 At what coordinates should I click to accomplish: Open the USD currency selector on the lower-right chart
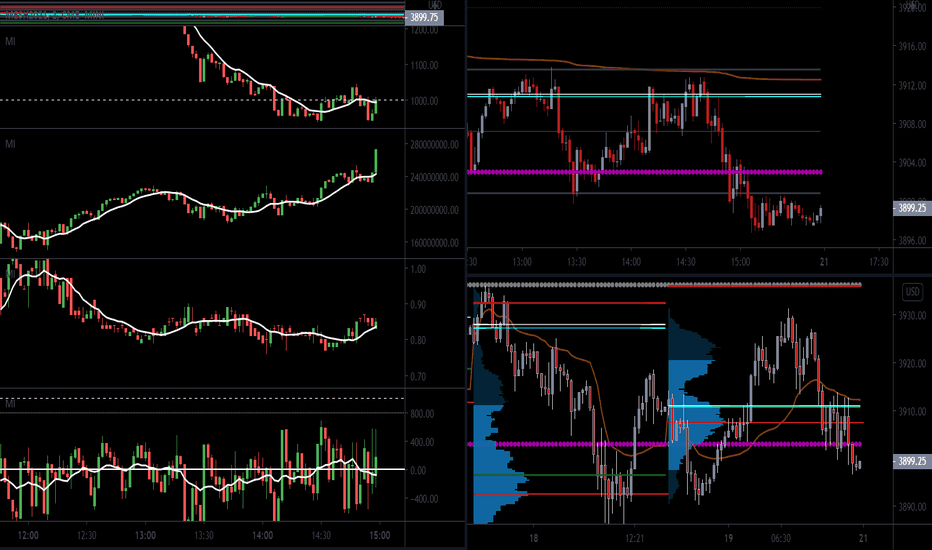pos(912,292)
